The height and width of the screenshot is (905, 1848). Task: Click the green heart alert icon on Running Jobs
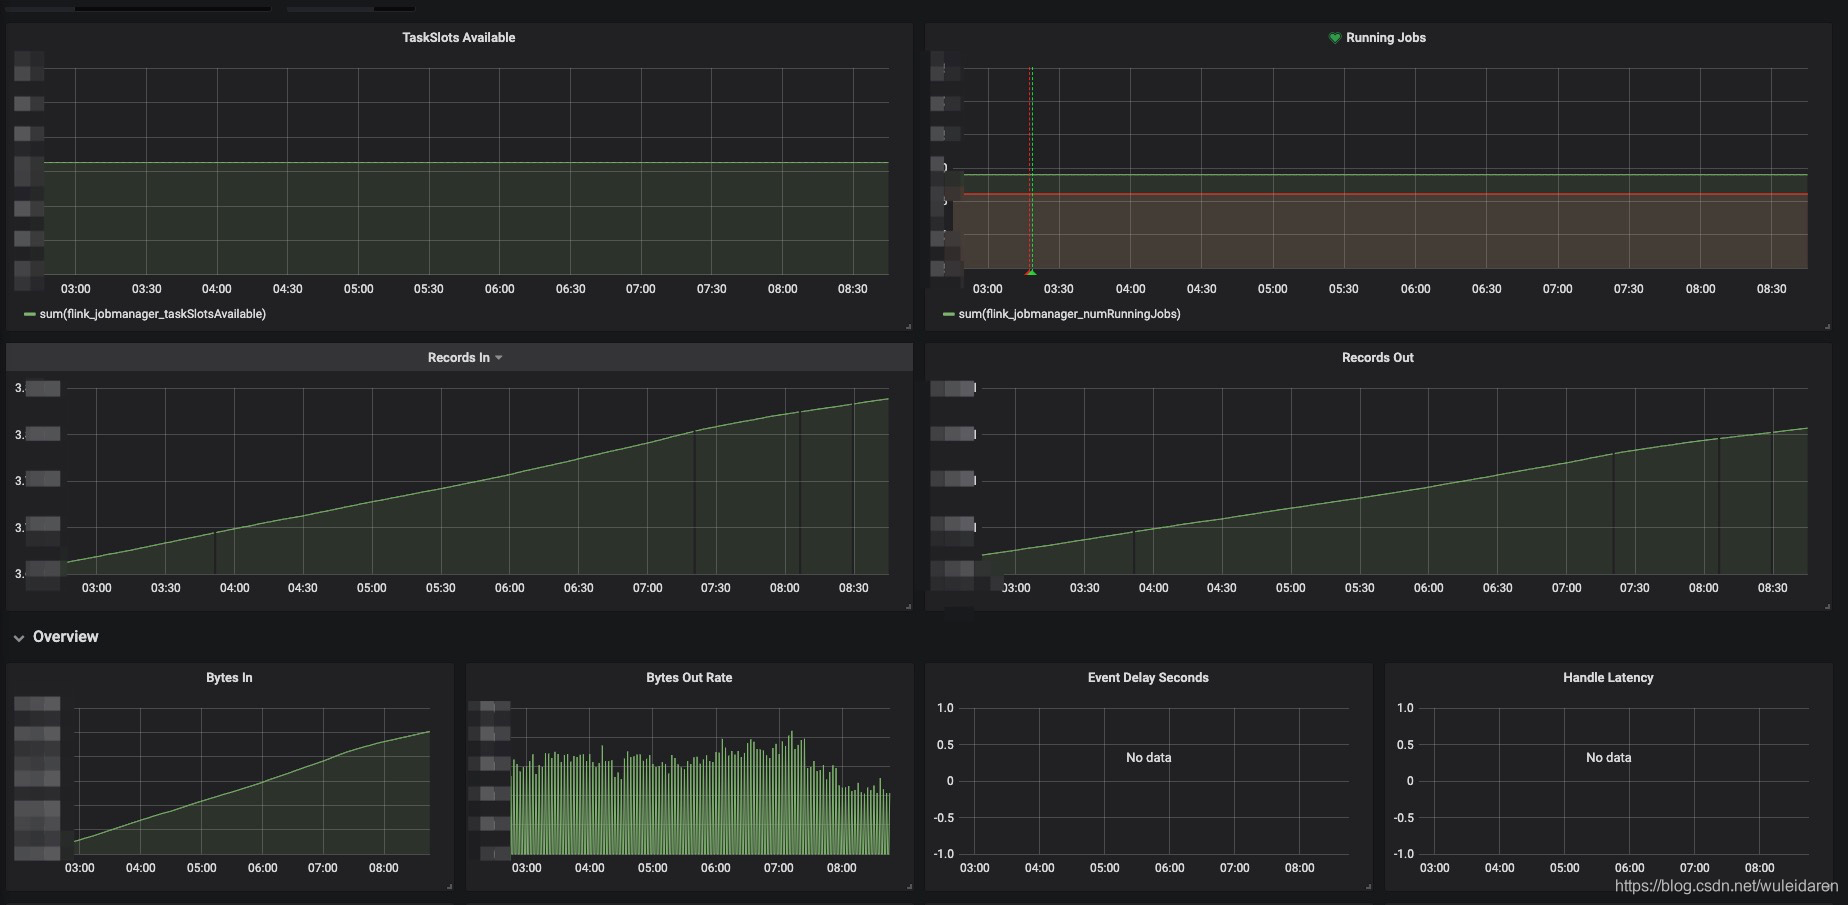tap(1334, 38)
